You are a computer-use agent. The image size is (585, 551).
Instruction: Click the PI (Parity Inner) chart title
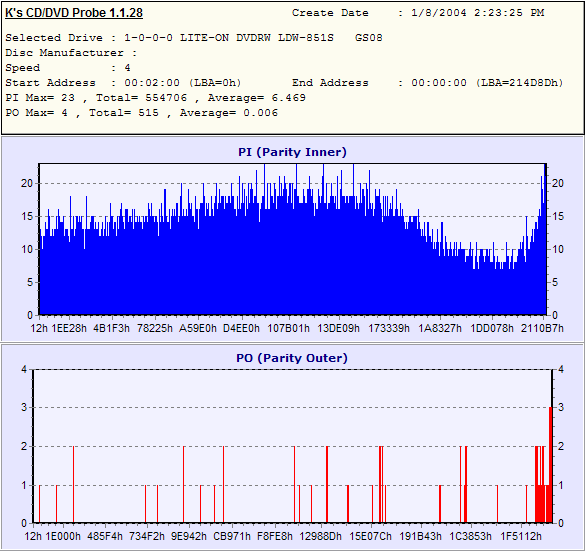coord(292,152)
